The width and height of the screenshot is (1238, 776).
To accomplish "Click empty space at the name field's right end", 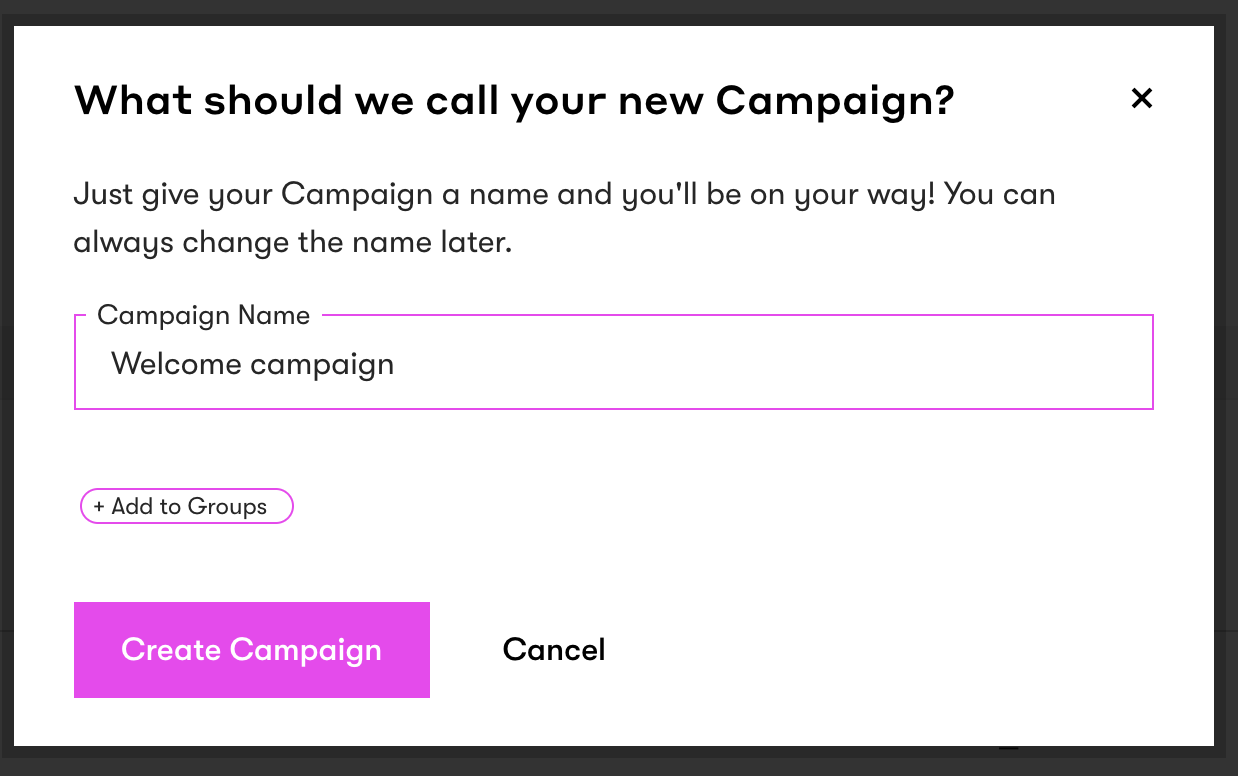I will pyautogui.click(x=1100, y=364).
